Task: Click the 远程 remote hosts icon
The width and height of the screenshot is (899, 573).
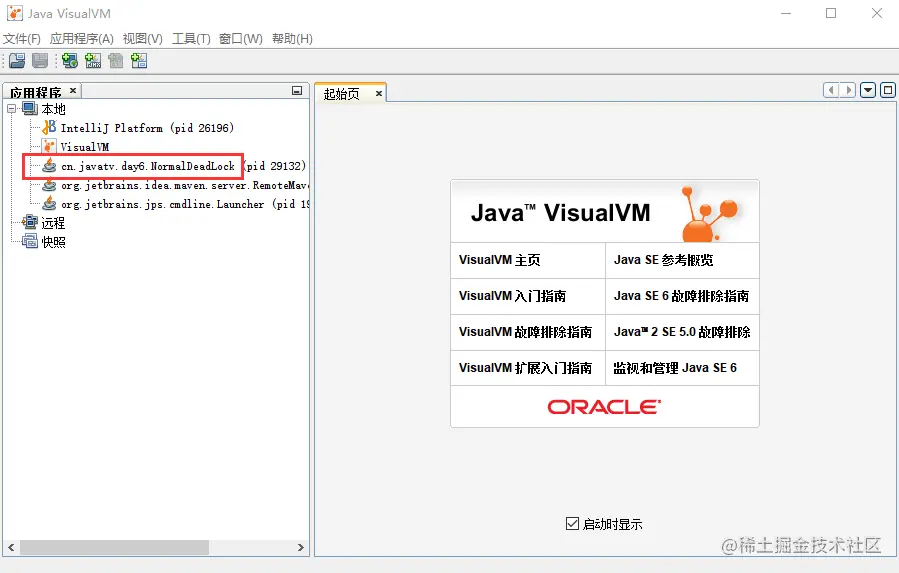Action: click(30, 222)
